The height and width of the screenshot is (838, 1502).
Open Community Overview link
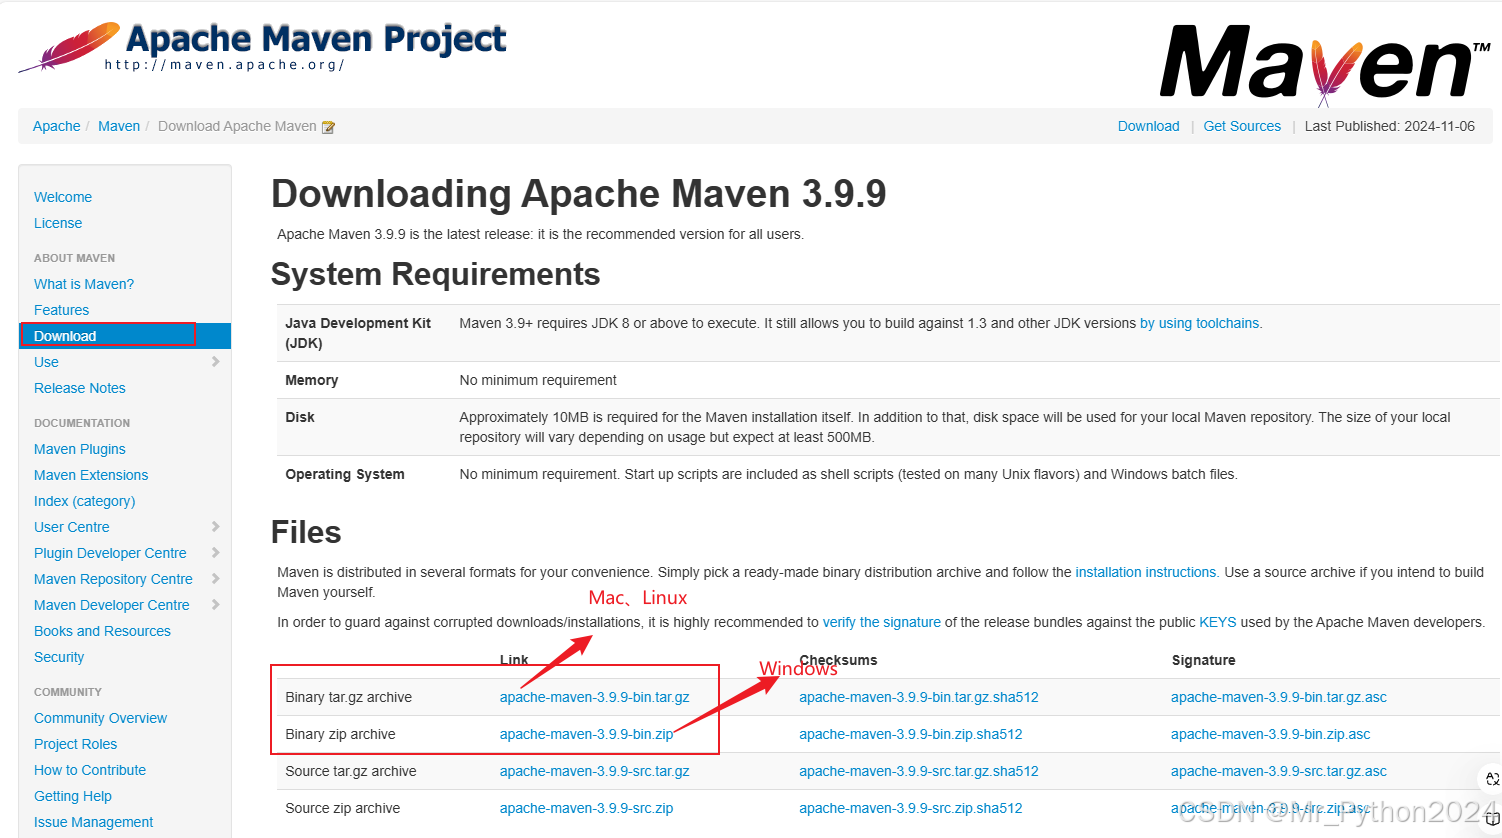(x=100, y=718)
